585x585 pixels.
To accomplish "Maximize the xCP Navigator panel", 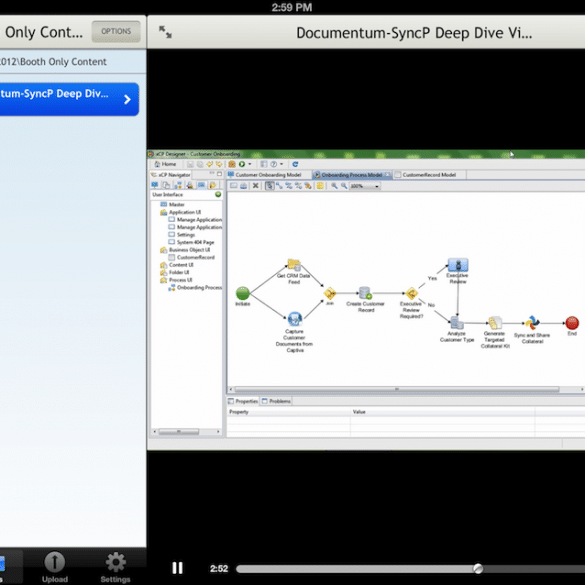I will tap(219, 174).
